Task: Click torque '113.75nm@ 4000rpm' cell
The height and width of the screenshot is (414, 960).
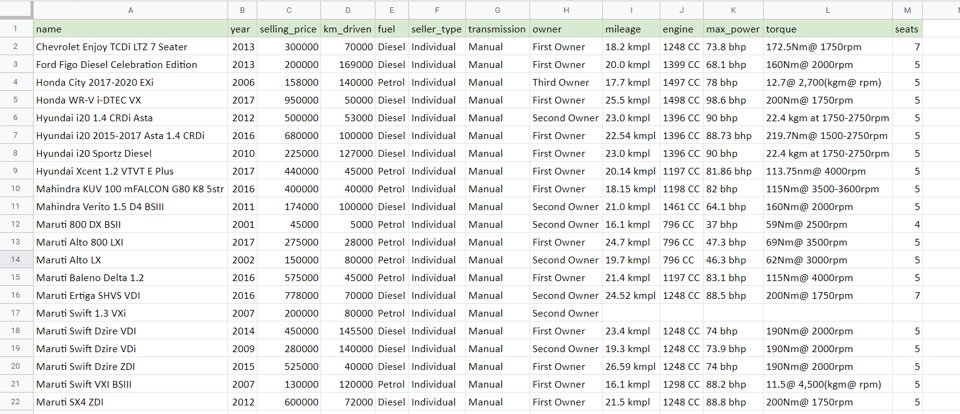Action: [828, 171]
